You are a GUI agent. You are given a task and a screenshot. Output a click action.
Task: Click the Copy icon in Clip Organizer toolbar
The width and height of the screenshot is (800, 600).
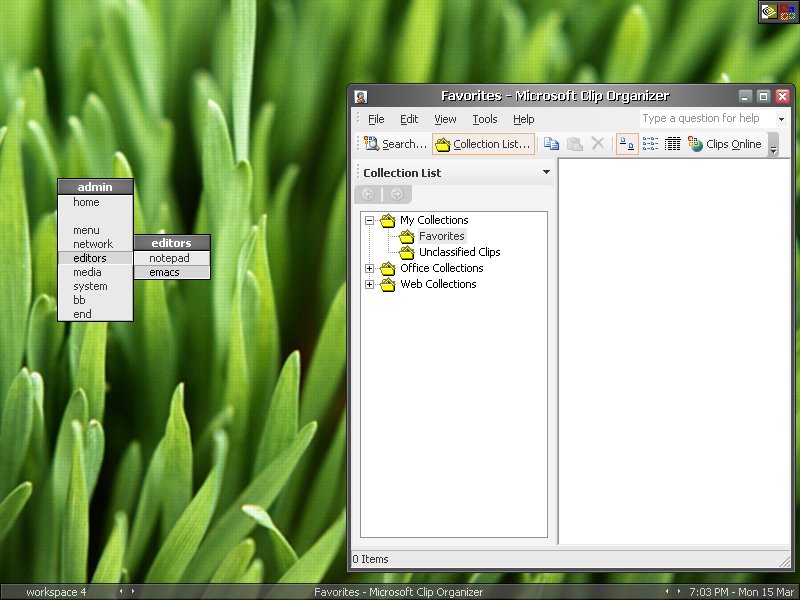(x=551, y=144)
